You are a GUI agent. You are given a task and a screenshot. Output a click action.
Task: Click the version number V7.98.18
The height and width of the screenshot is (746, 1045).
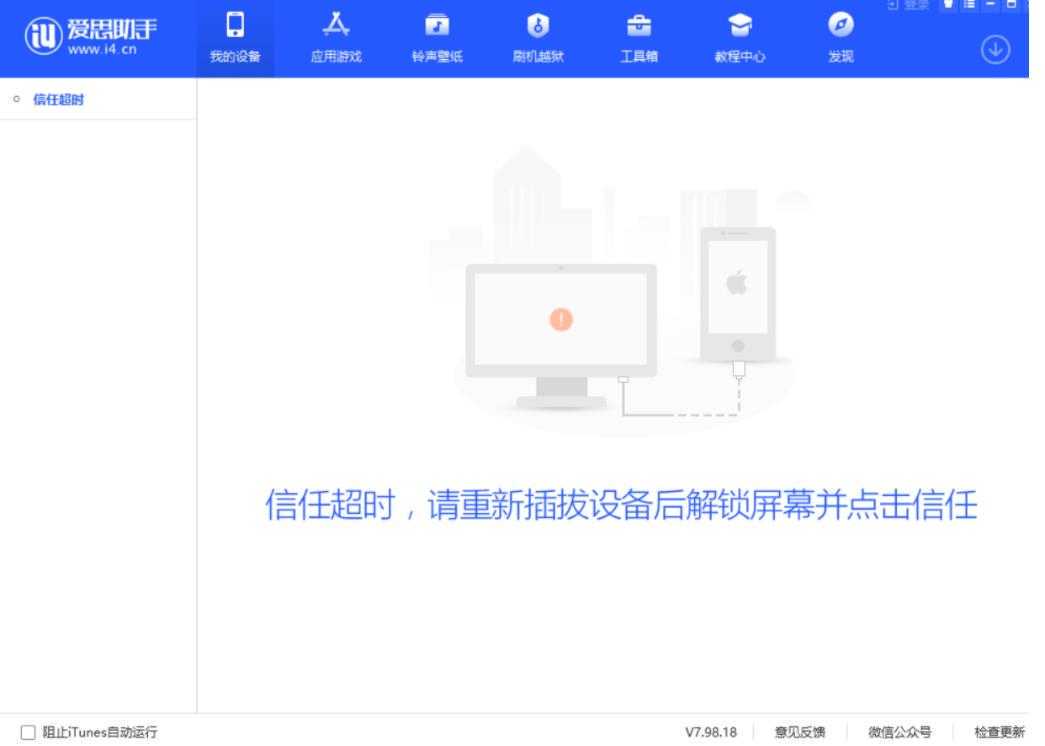tap(711, 733)
